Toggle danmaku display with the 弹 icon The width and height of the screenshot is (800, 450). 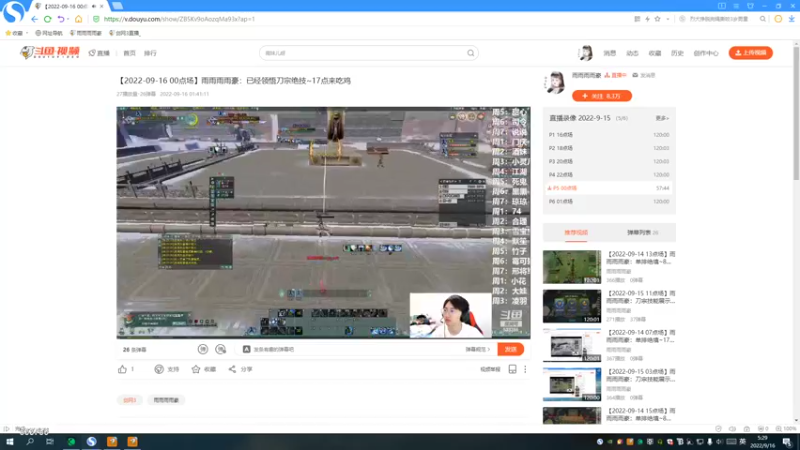[x=203, y=349]
